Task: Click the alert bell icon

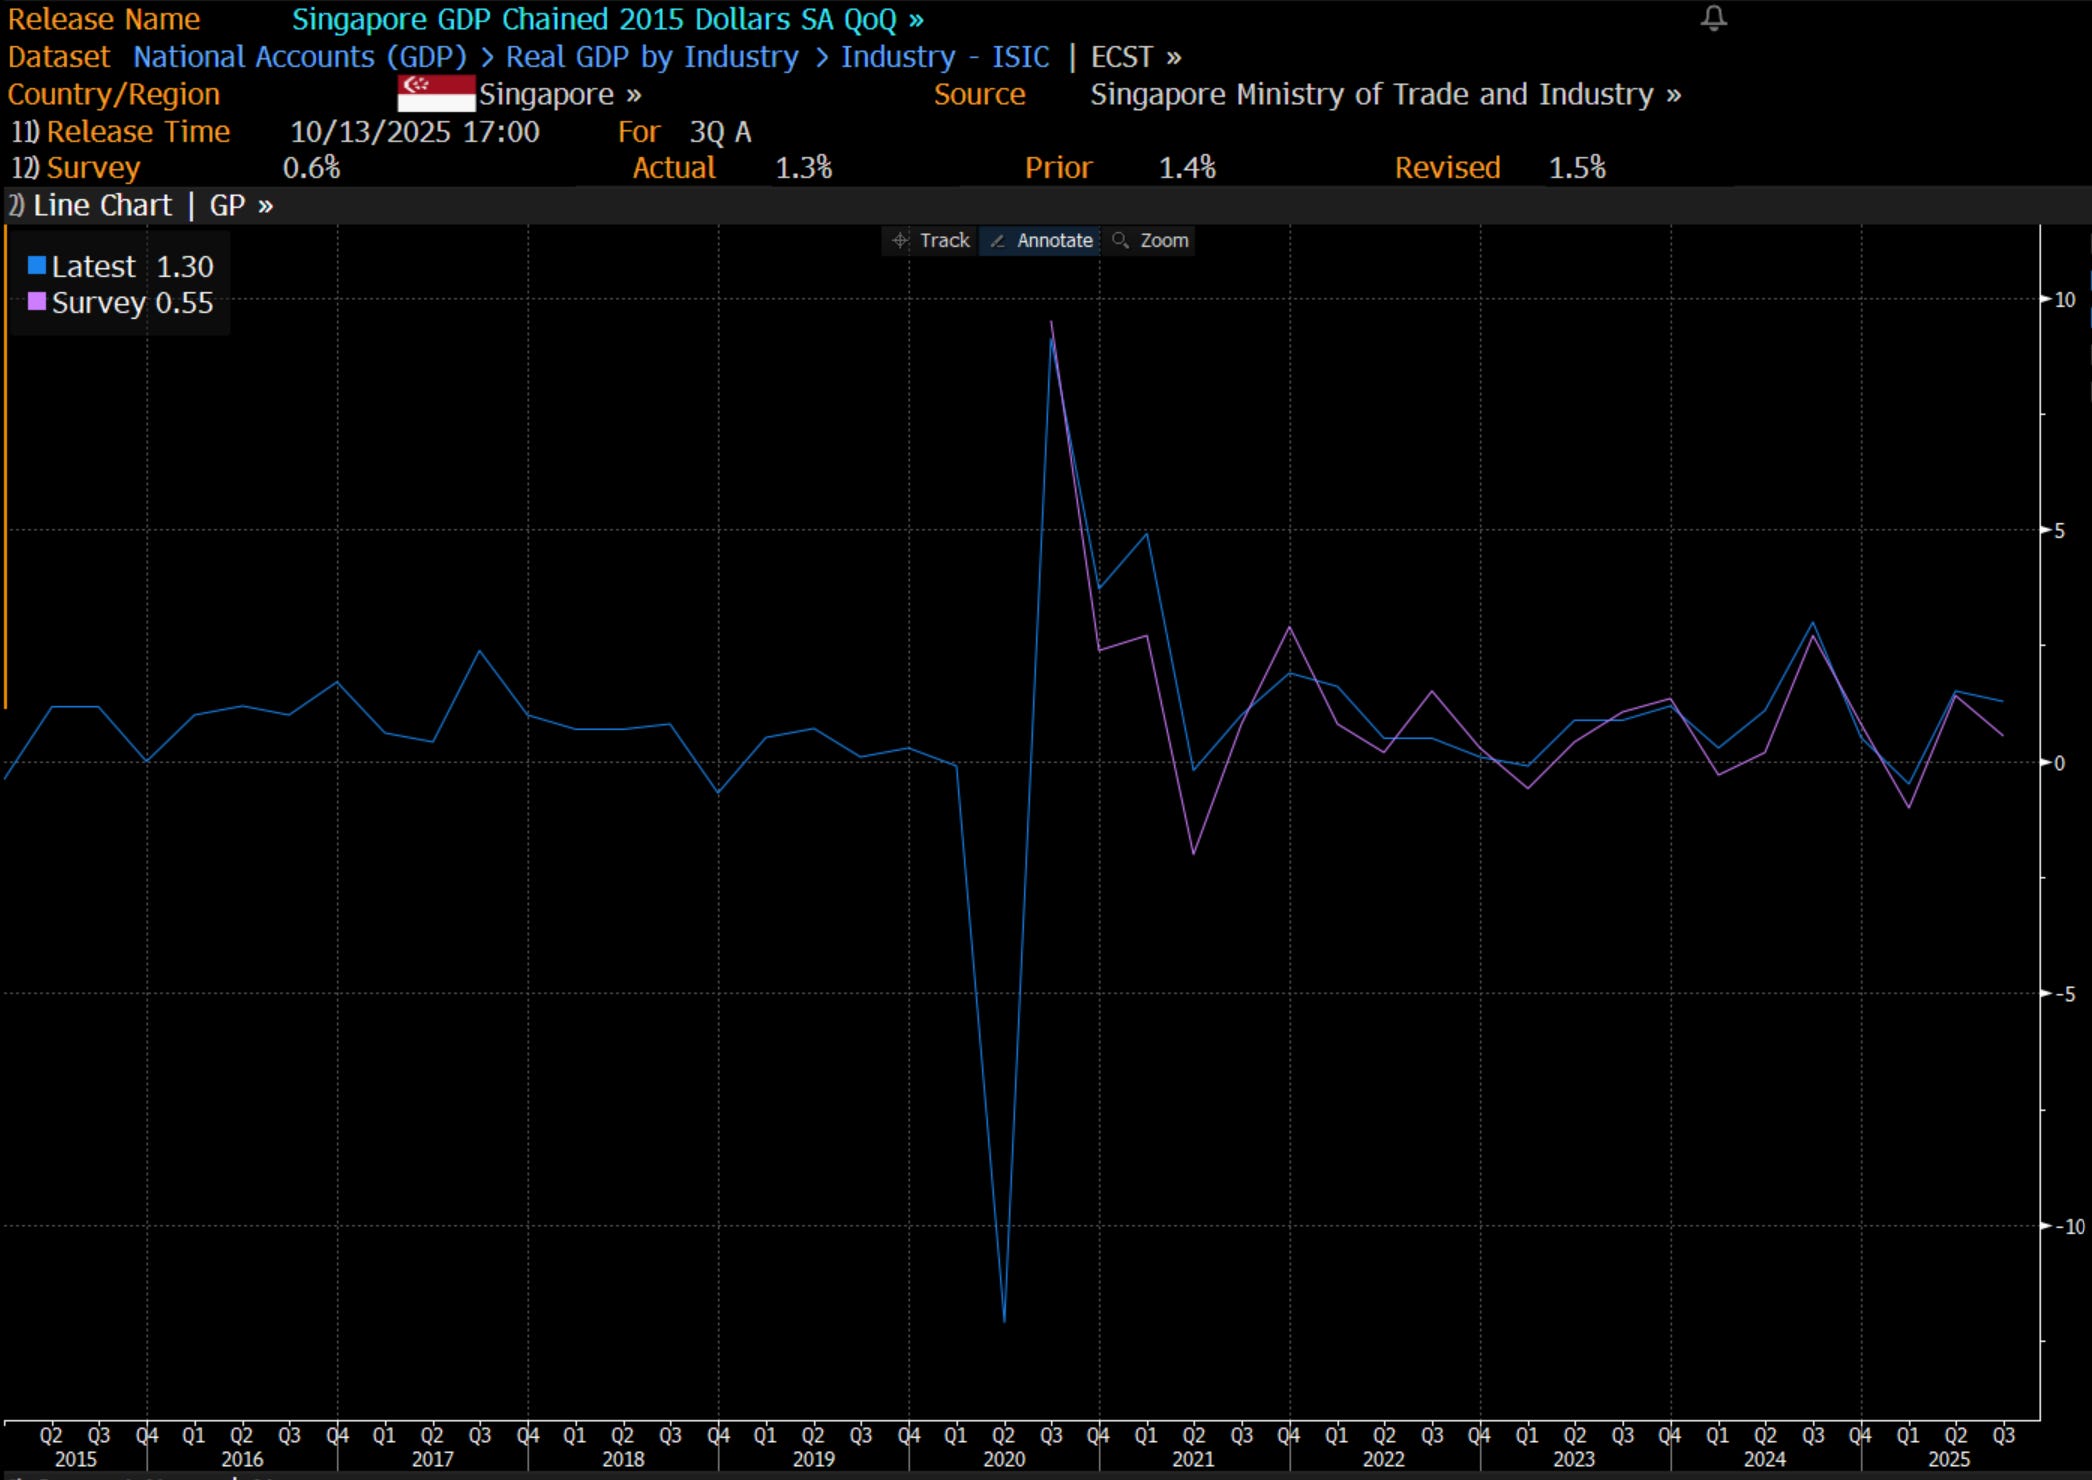Action: click(x=1713, y=18)
